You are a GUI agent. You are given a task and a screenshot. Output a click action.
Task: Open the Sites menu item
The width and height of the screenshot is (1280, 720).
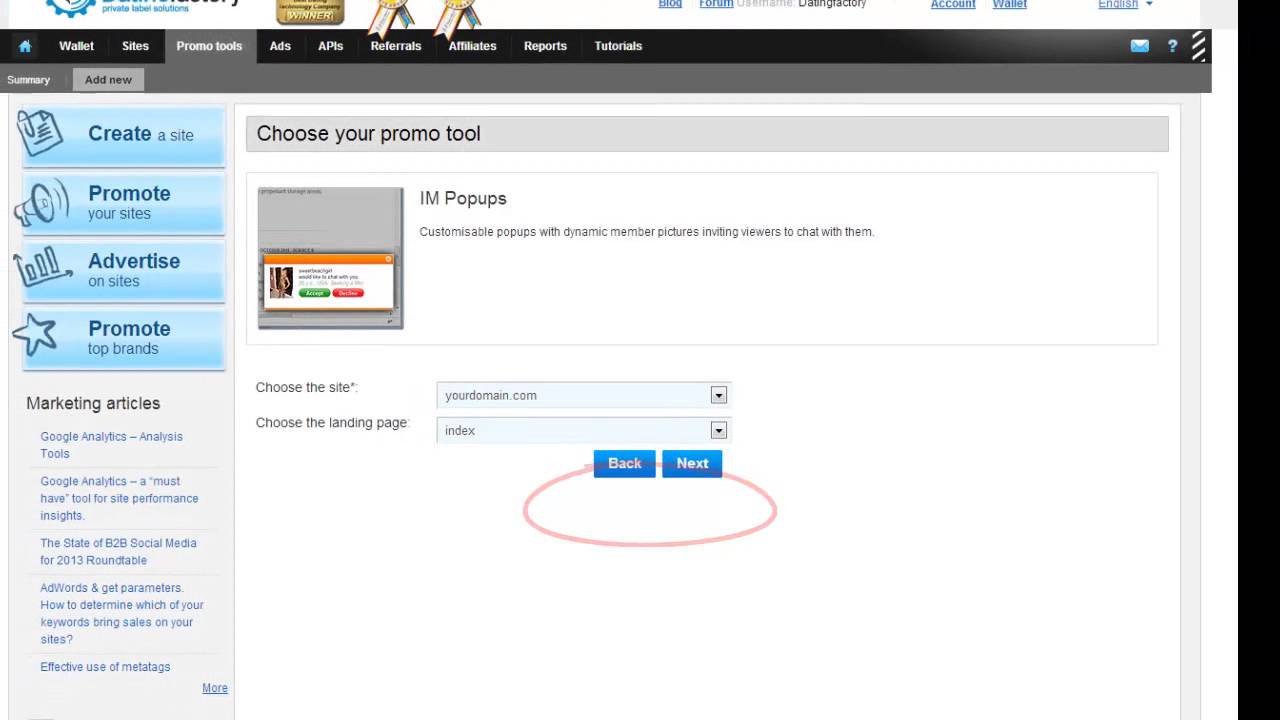coord(135,46)
